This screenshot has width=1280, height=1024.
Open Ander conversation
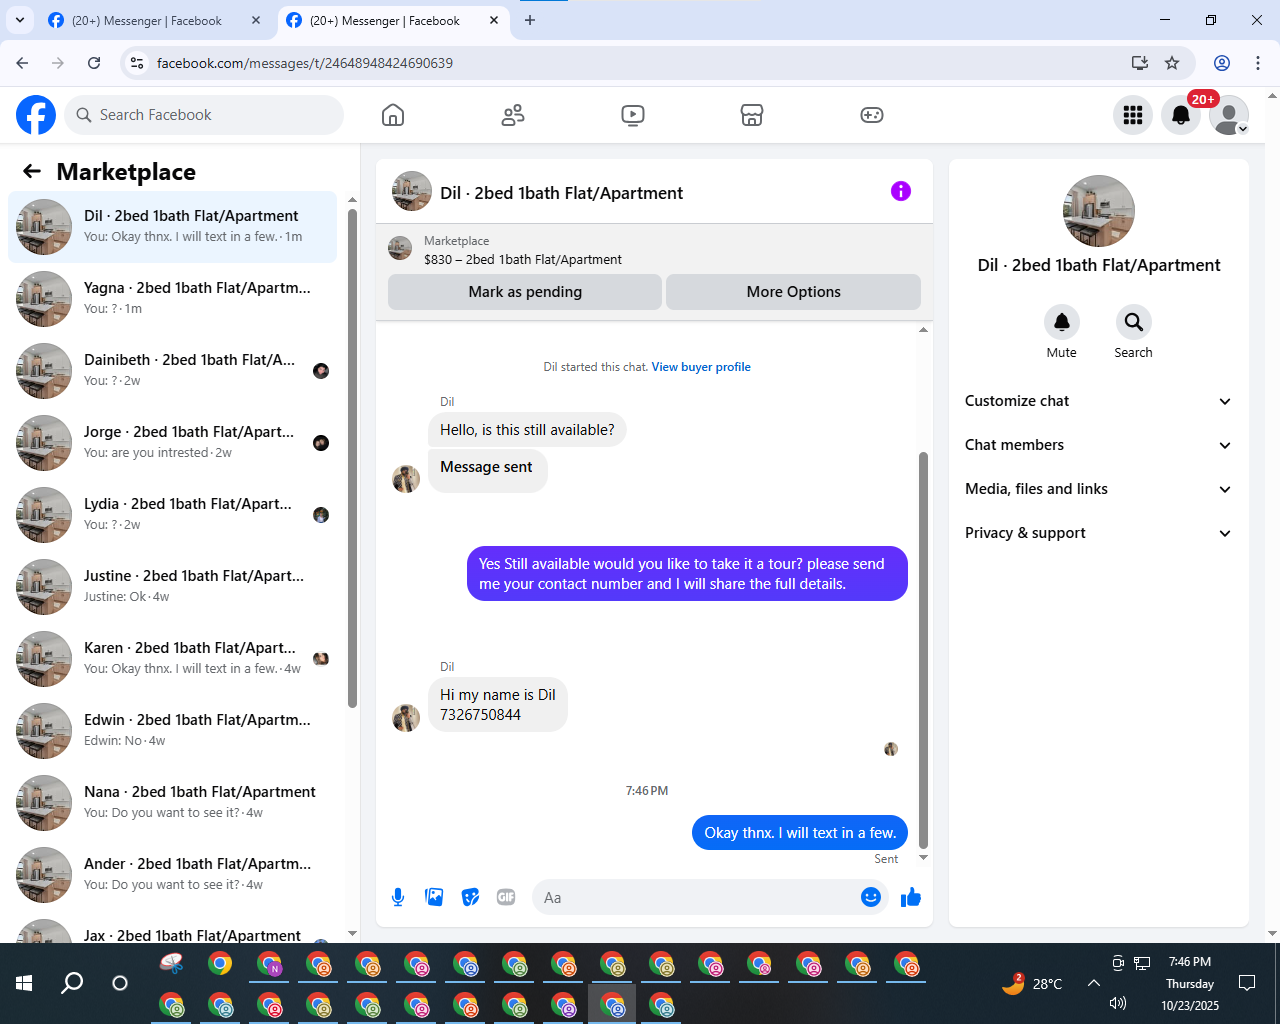click(173, 875)
